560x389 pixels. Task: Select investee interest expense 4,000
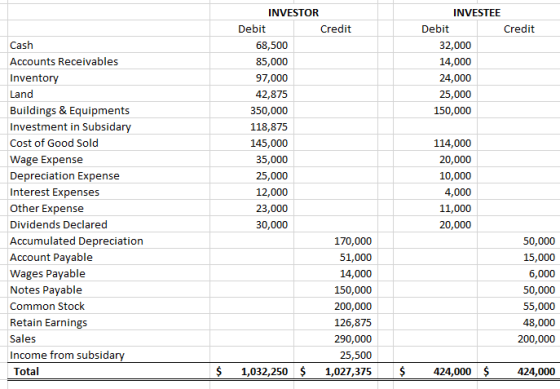pyautogui.click(x=458, y=192)
